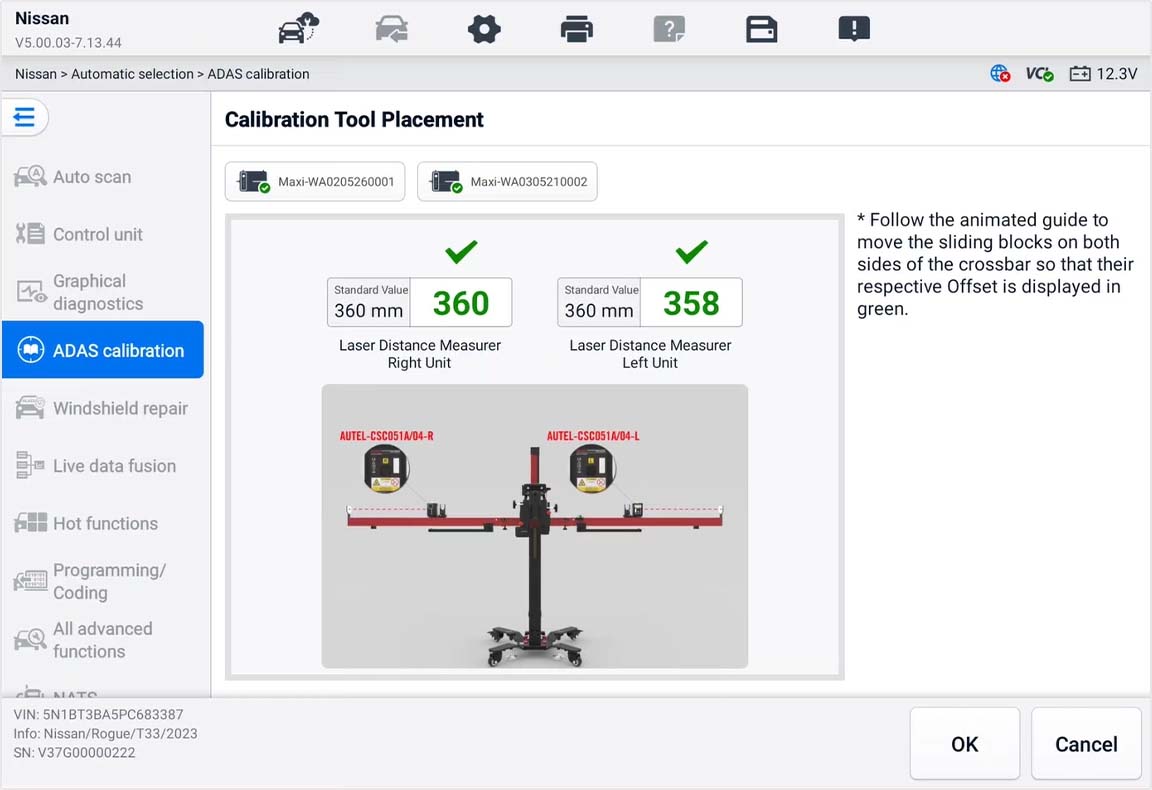The image size is (1152, 790).
Task: Select device Maxi-WA0205260001 button
Action: coord(315,182)
